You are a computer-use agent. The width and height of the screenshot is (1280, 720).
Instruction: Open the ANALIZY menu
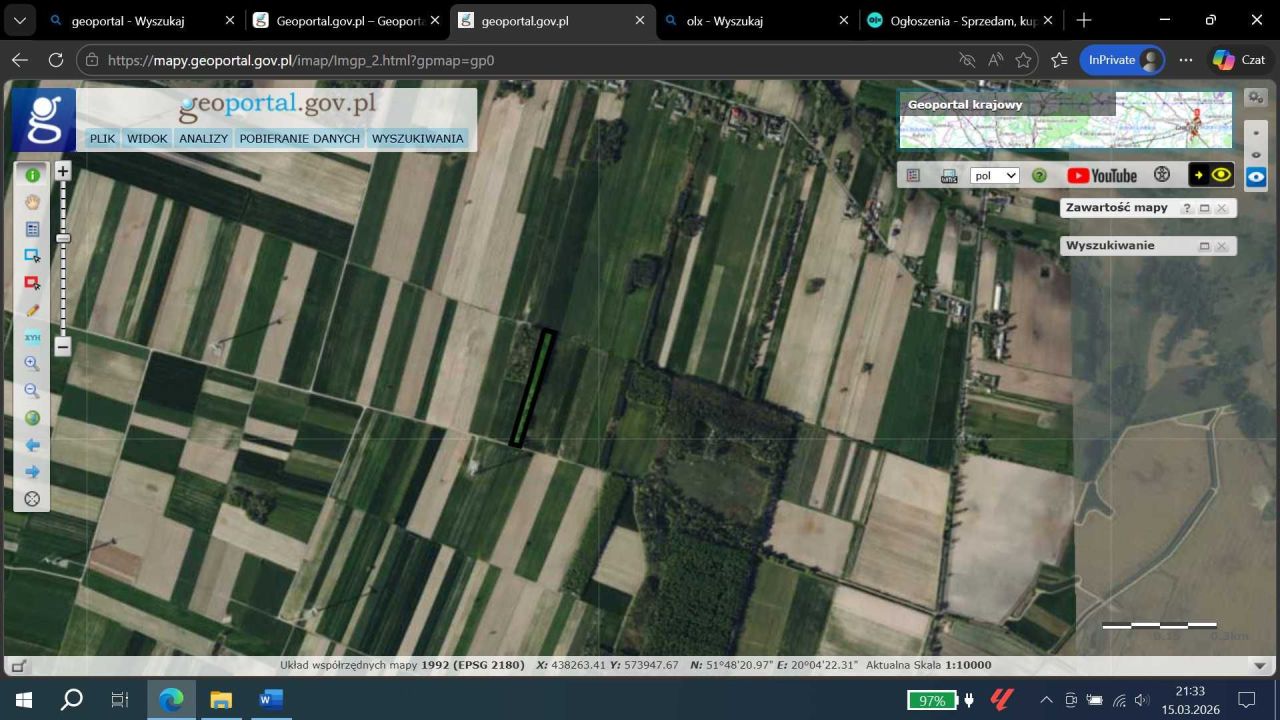click(203, 139)
